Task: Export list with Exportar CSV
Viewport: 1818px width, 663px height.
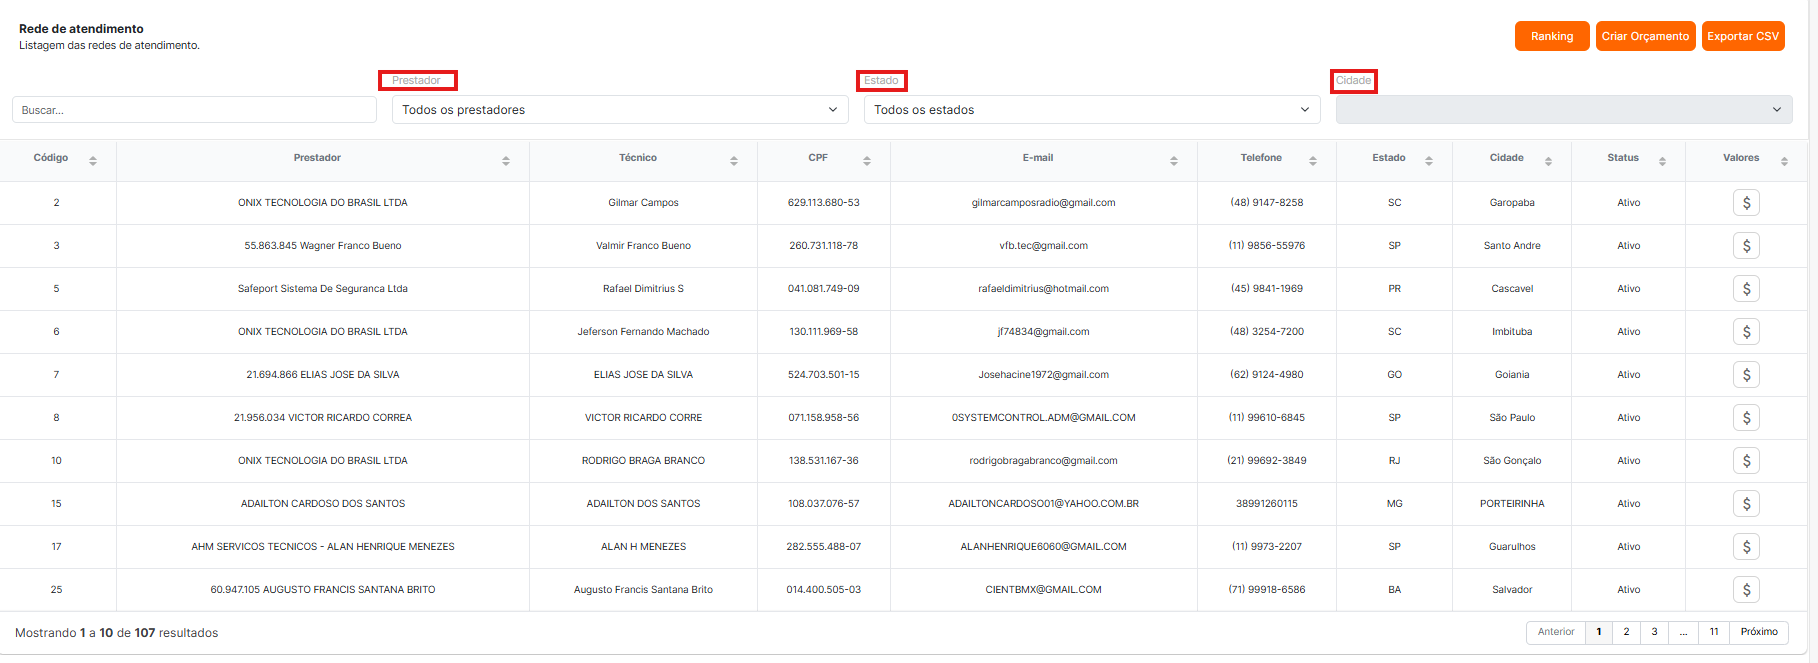Action: tap(1743, 36)
